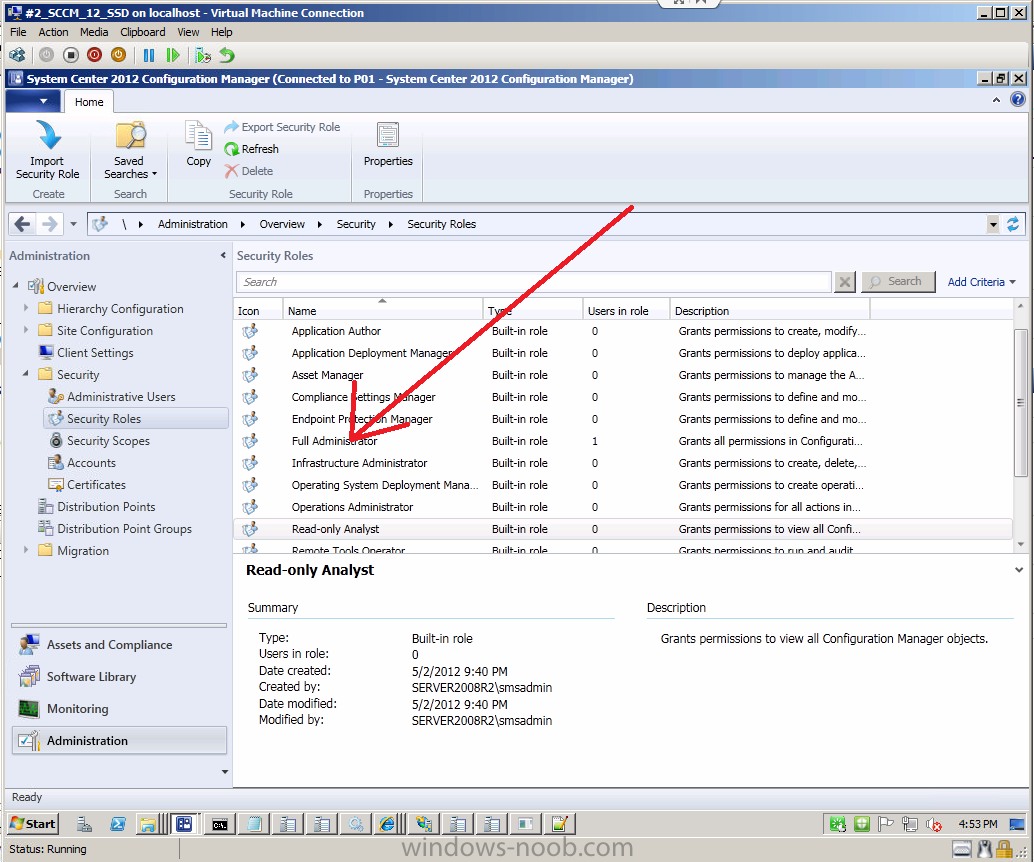Pause the virtual machine
The image size is (1034, 862).
pos(149,55)
